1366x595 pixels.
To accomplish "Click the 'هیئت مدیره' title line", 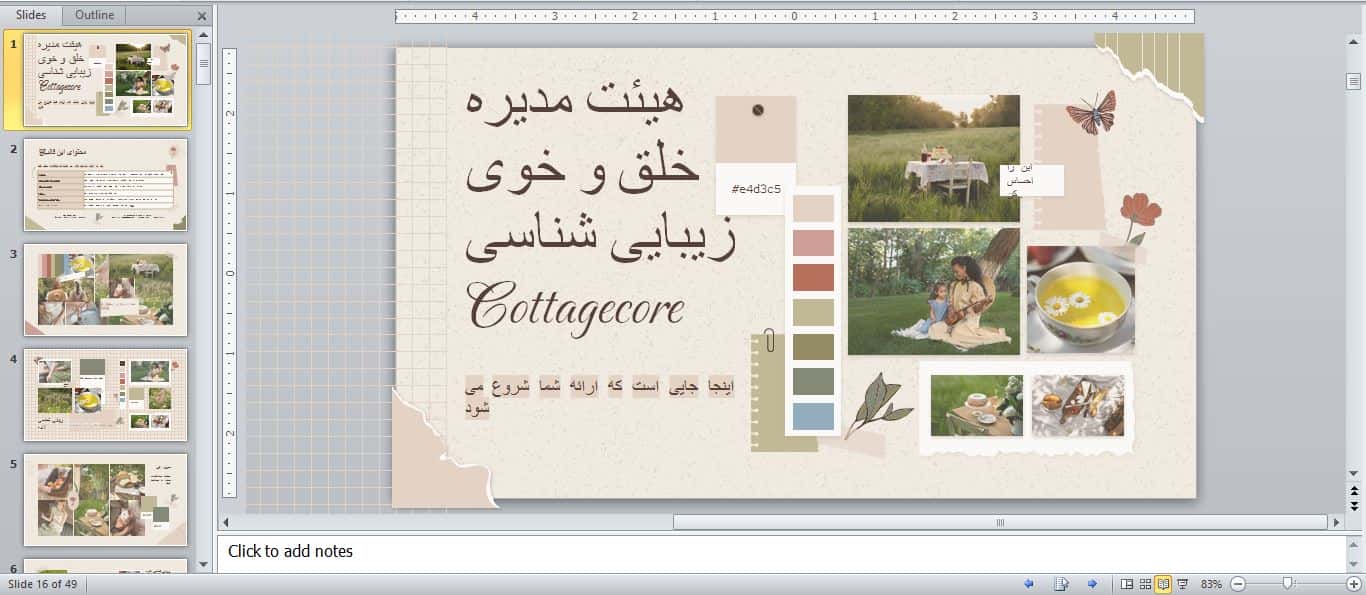I will (x=575, y=101).
